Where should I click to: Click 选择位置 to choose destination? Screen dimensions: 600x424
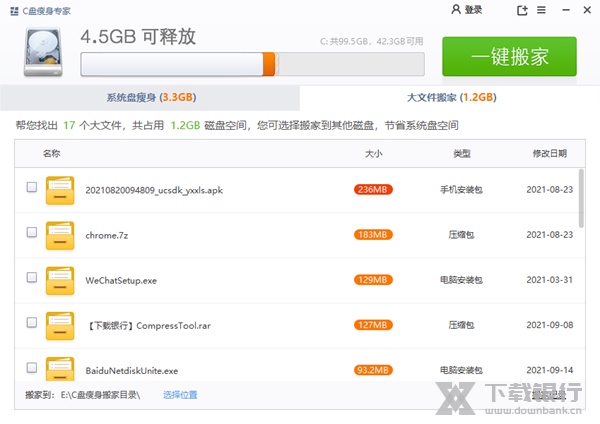click(180, 395)
